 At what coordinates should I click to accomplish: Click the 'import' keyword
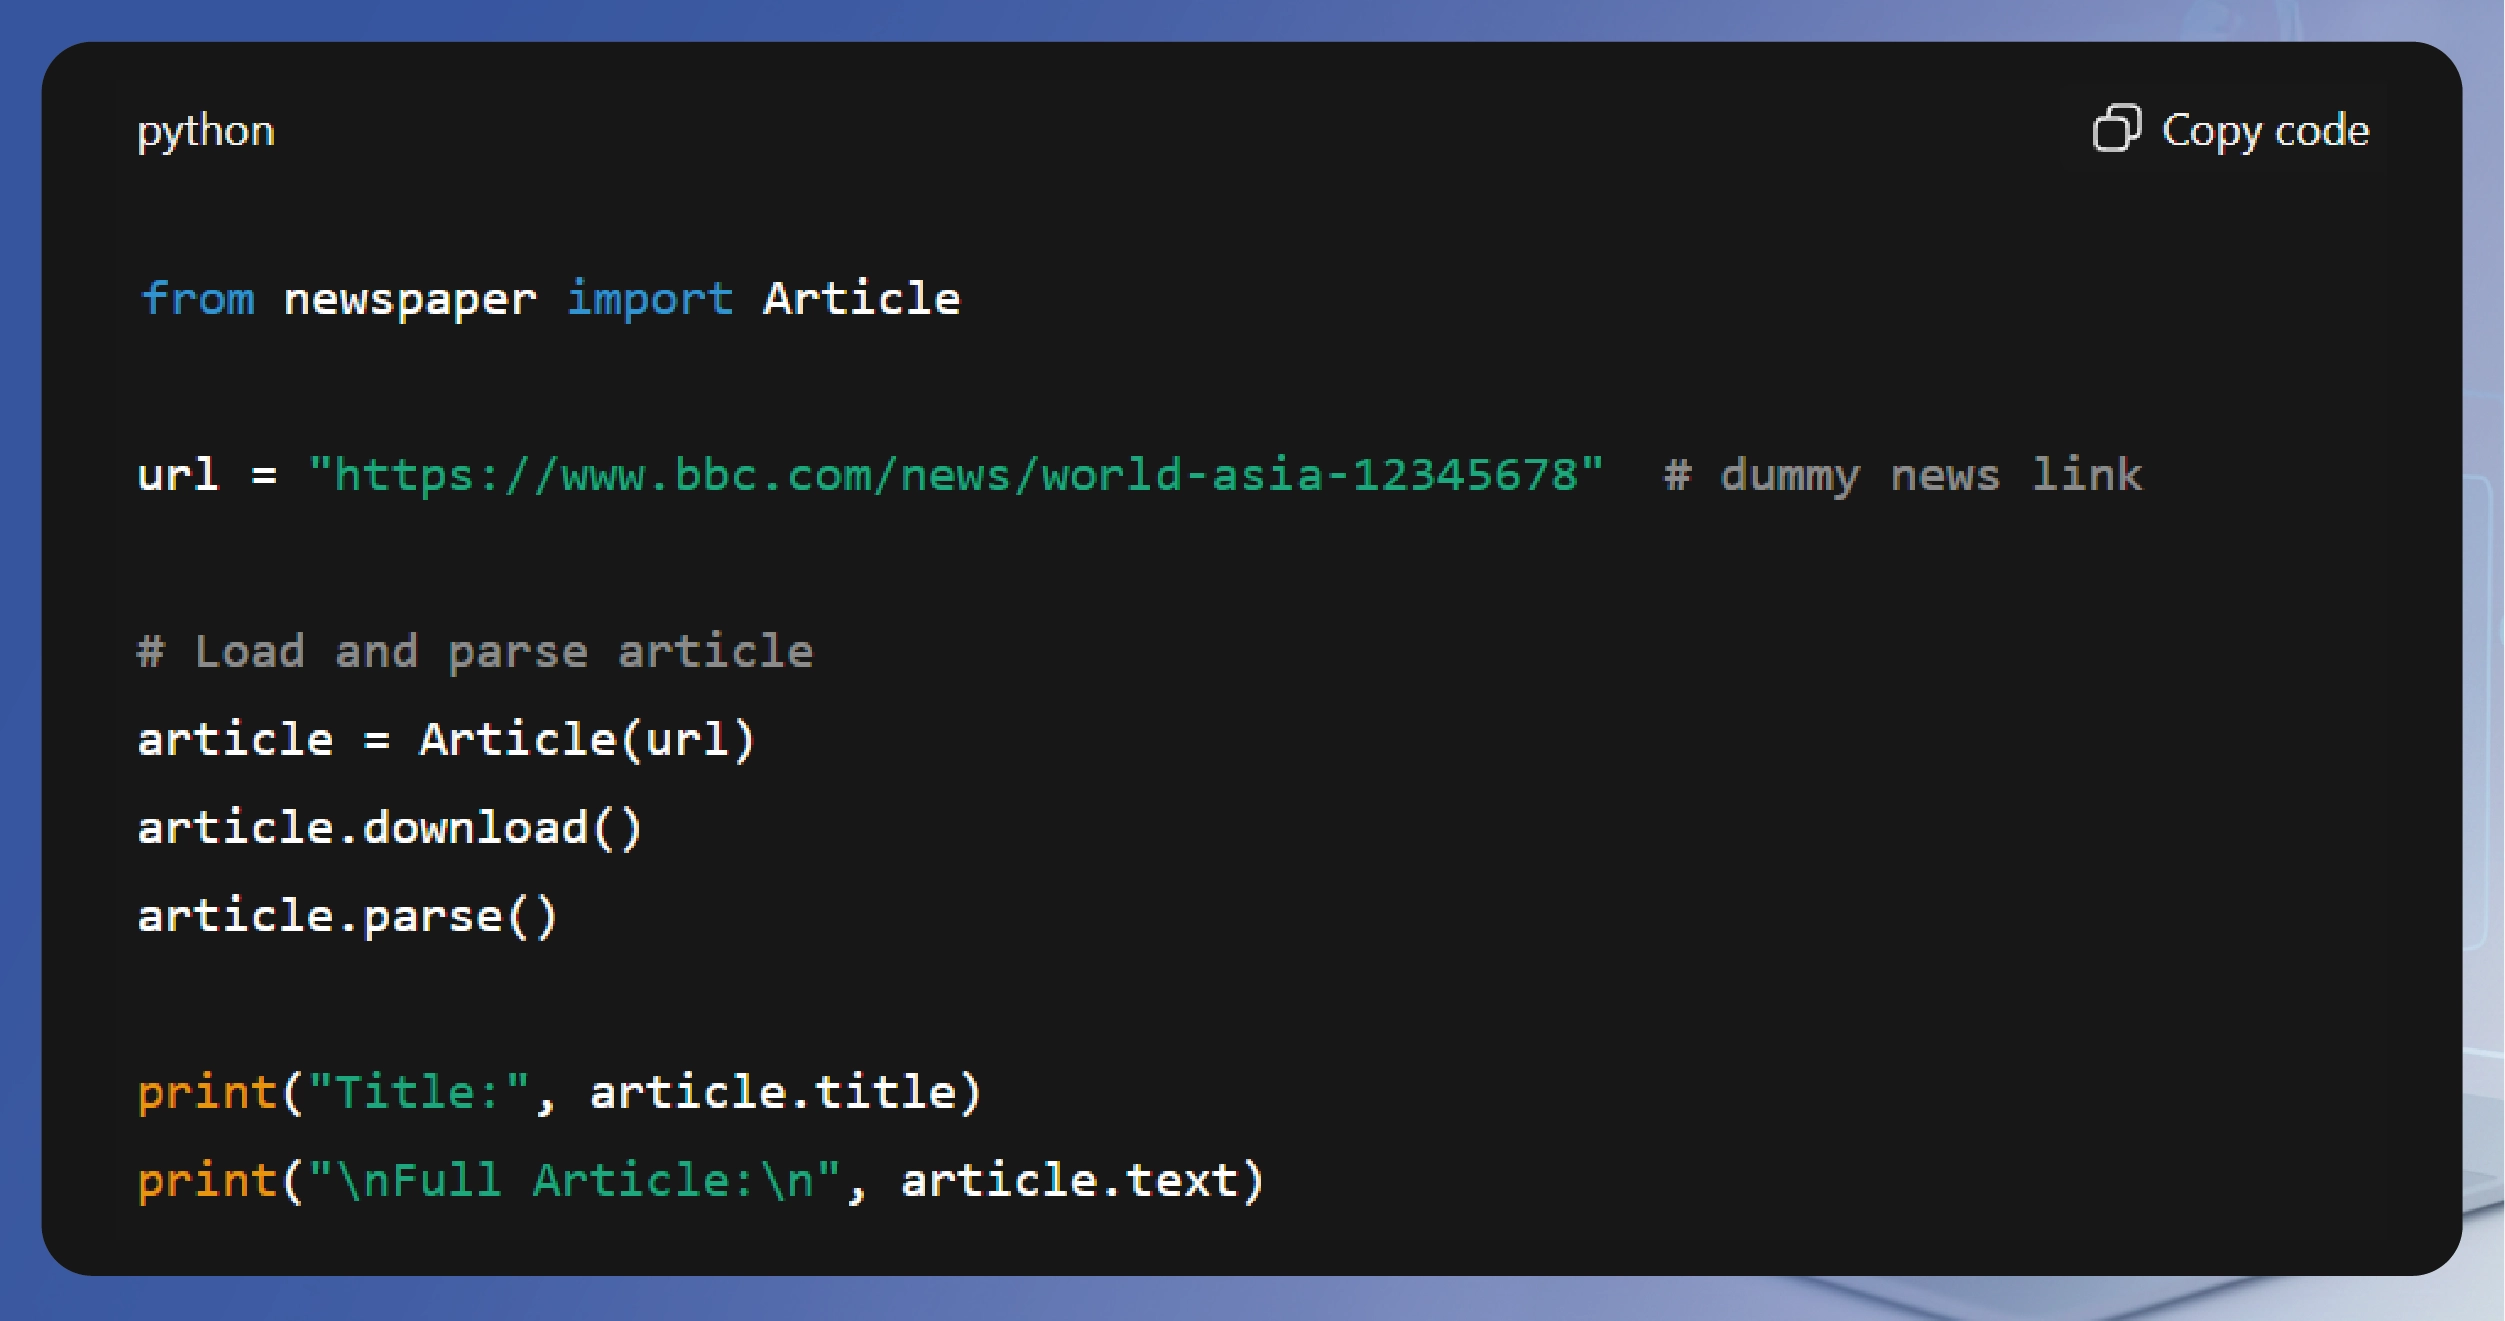(650, 299)
